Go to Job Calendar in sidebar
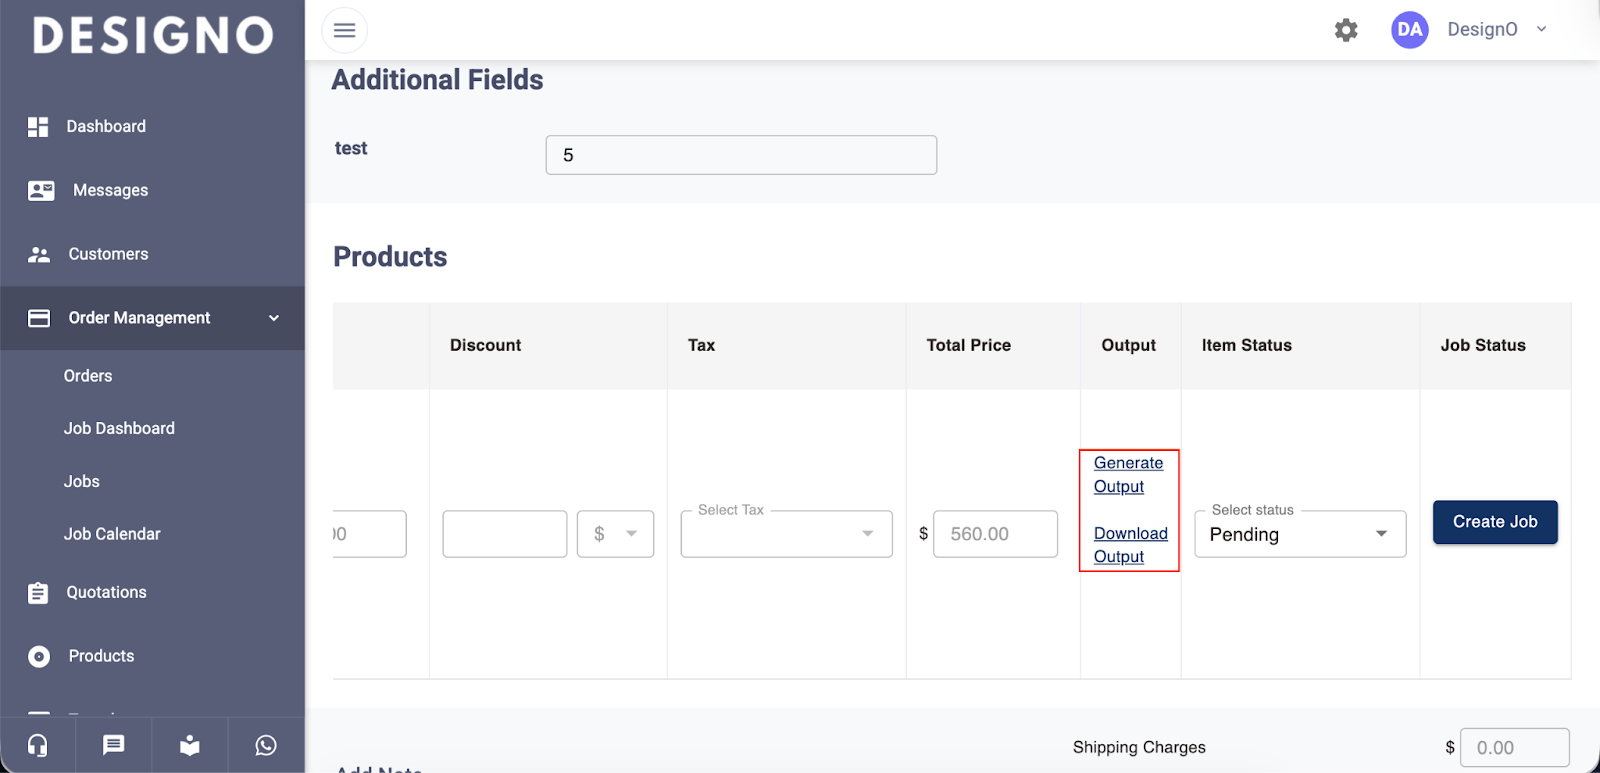Image resolution: width=1600 pixels, height=773 pixels. [x=112, y=534]
